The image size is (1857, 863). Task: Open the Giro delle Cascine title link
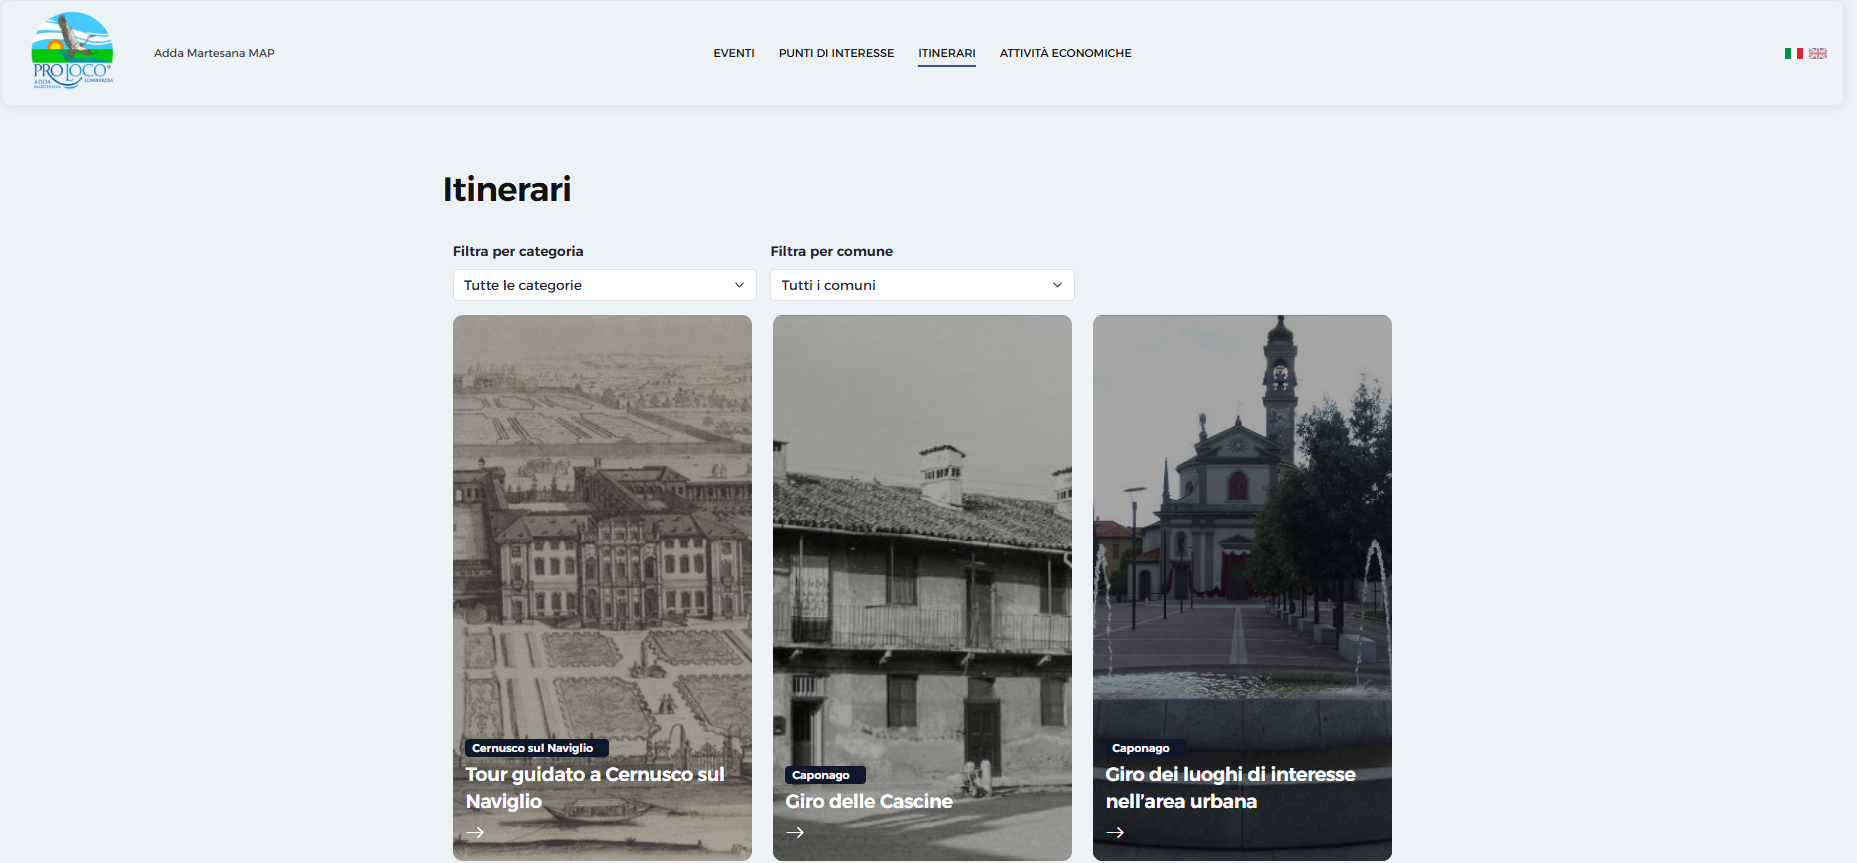tap(868, 801)
